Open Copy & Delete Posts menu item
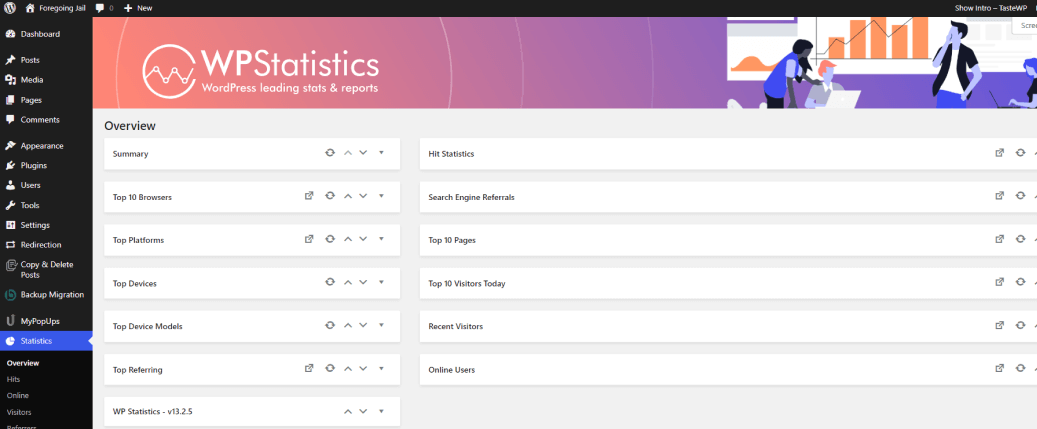 [x=46, y=270]
